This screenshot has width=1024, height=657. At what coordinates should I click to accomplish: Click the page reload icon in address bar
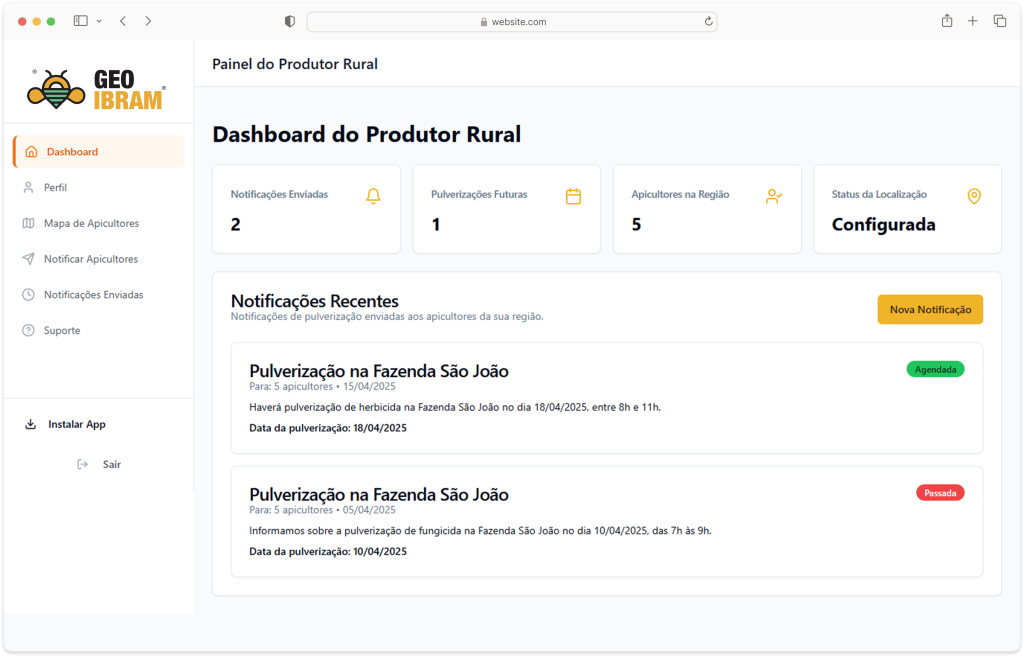(x=708, y=21)
